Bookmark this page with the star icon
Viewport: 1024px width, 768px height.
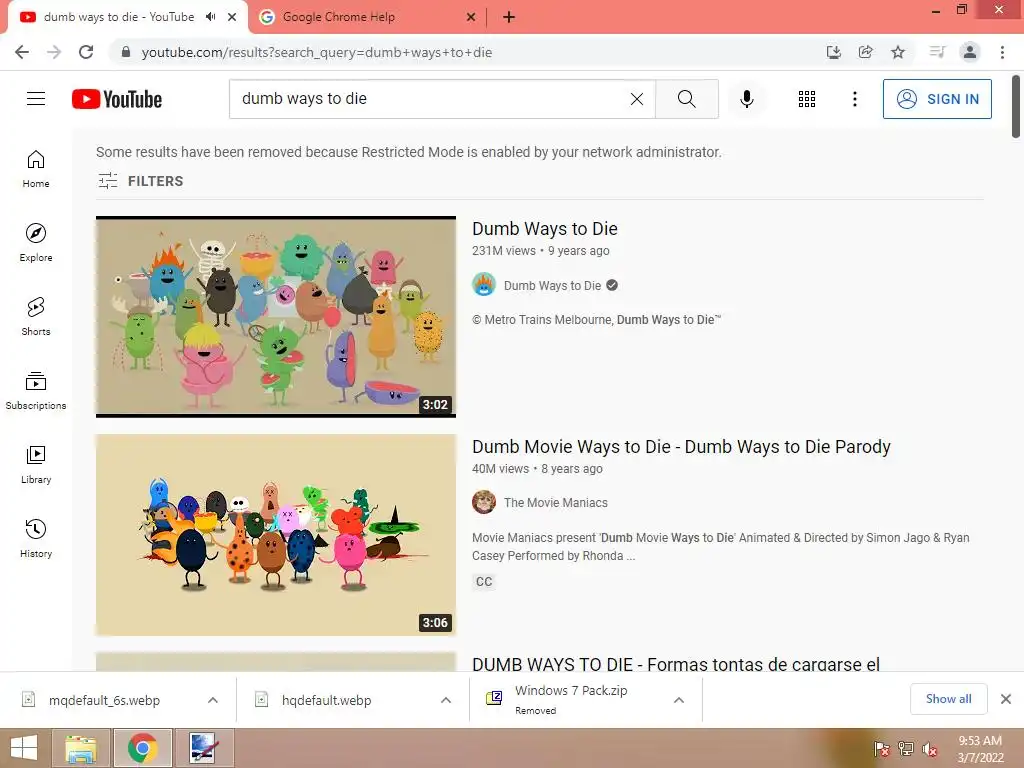tap(898, 52)
